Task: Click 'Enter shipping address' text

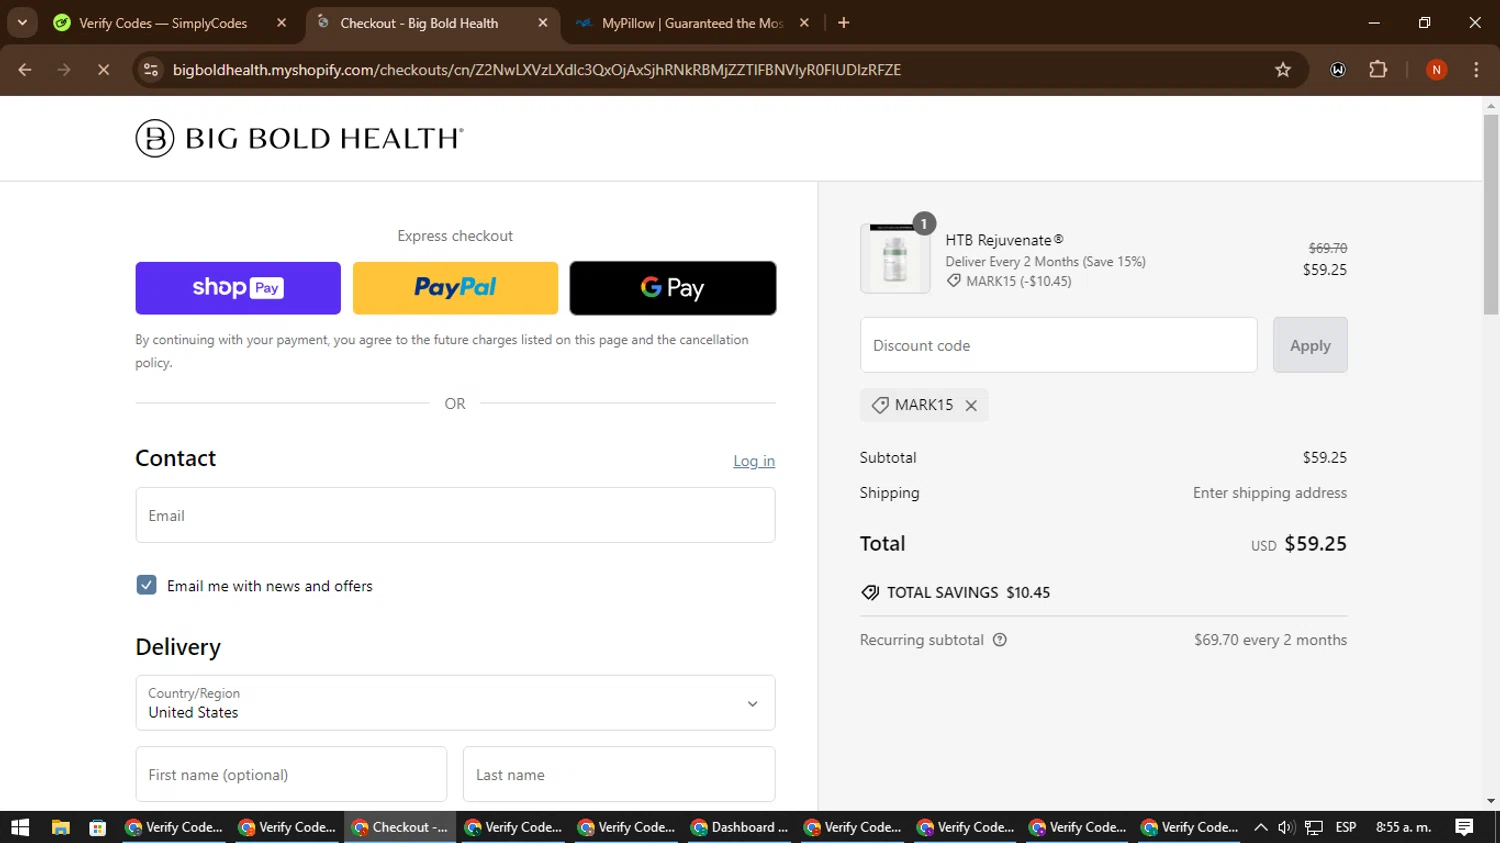Action: pos(1270,493)
